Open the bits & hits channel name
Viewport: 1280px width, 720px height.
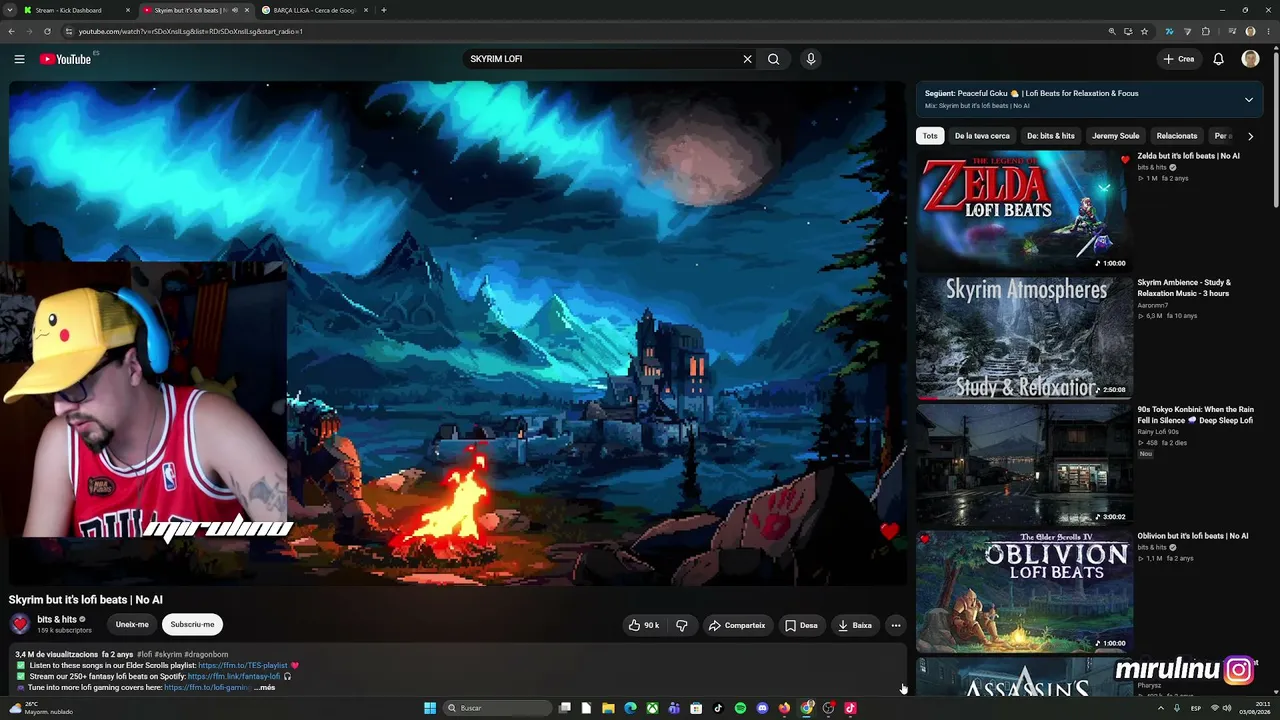click(57, 619)
